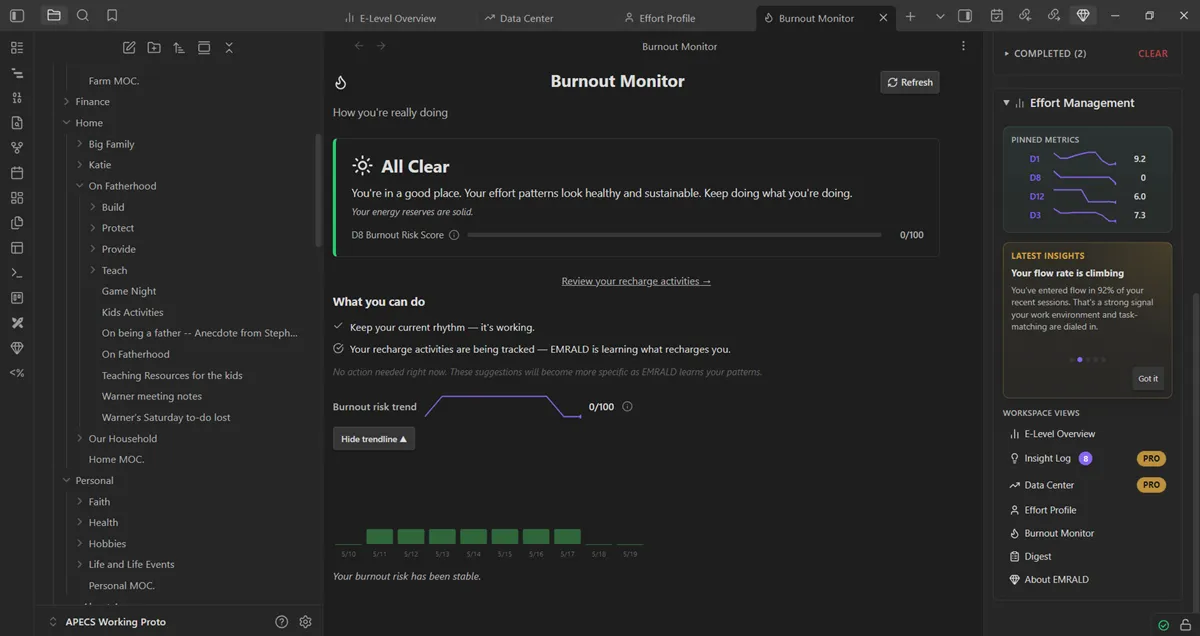
Task: Select the second insight carousel dot
Action: tap(1079, 359)
